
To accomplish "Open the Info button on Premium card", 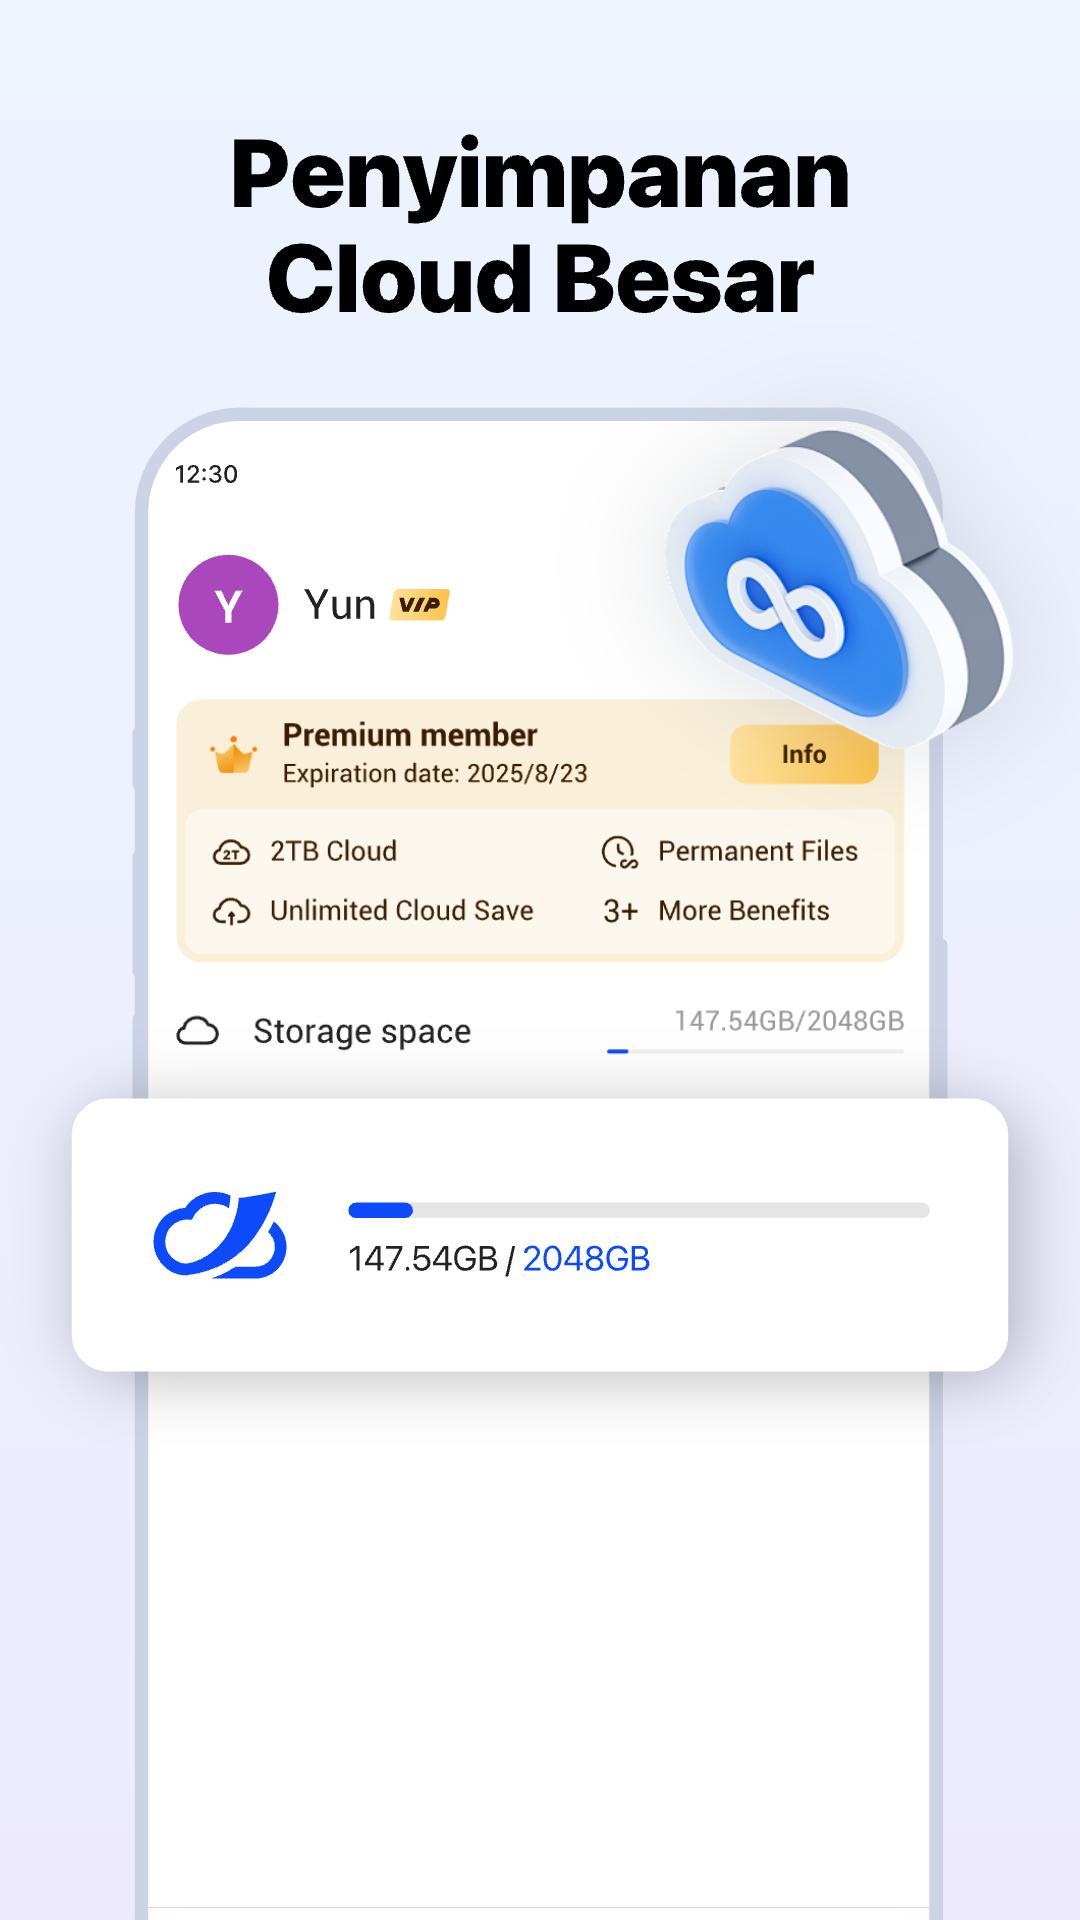I will [804, 754].
